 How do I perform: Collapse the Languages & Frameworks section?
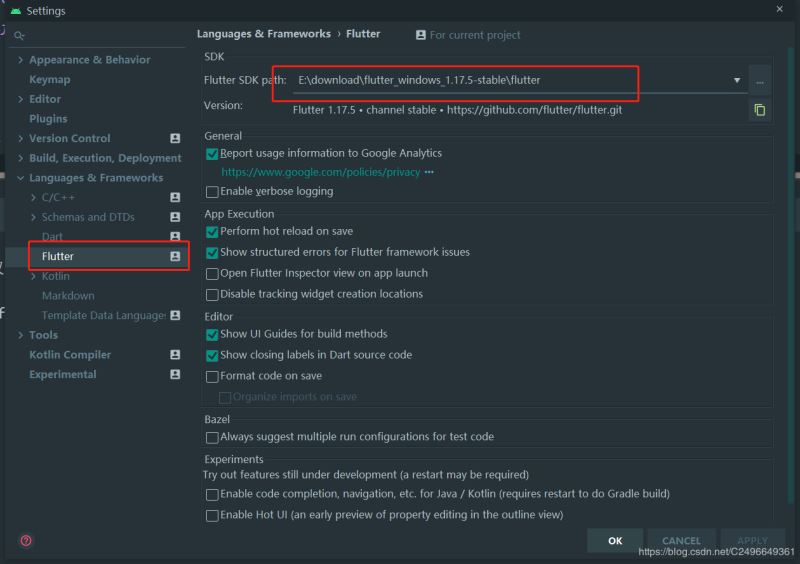coord(21,178)
